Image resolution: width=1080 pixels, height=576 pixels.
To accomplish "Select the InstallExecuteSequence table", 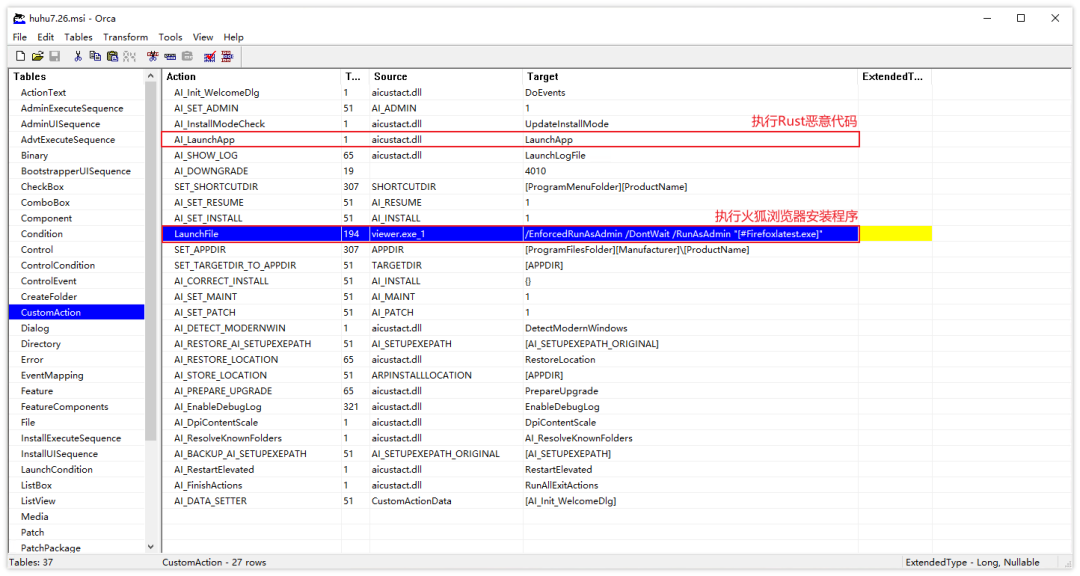I will coord(70,438).
